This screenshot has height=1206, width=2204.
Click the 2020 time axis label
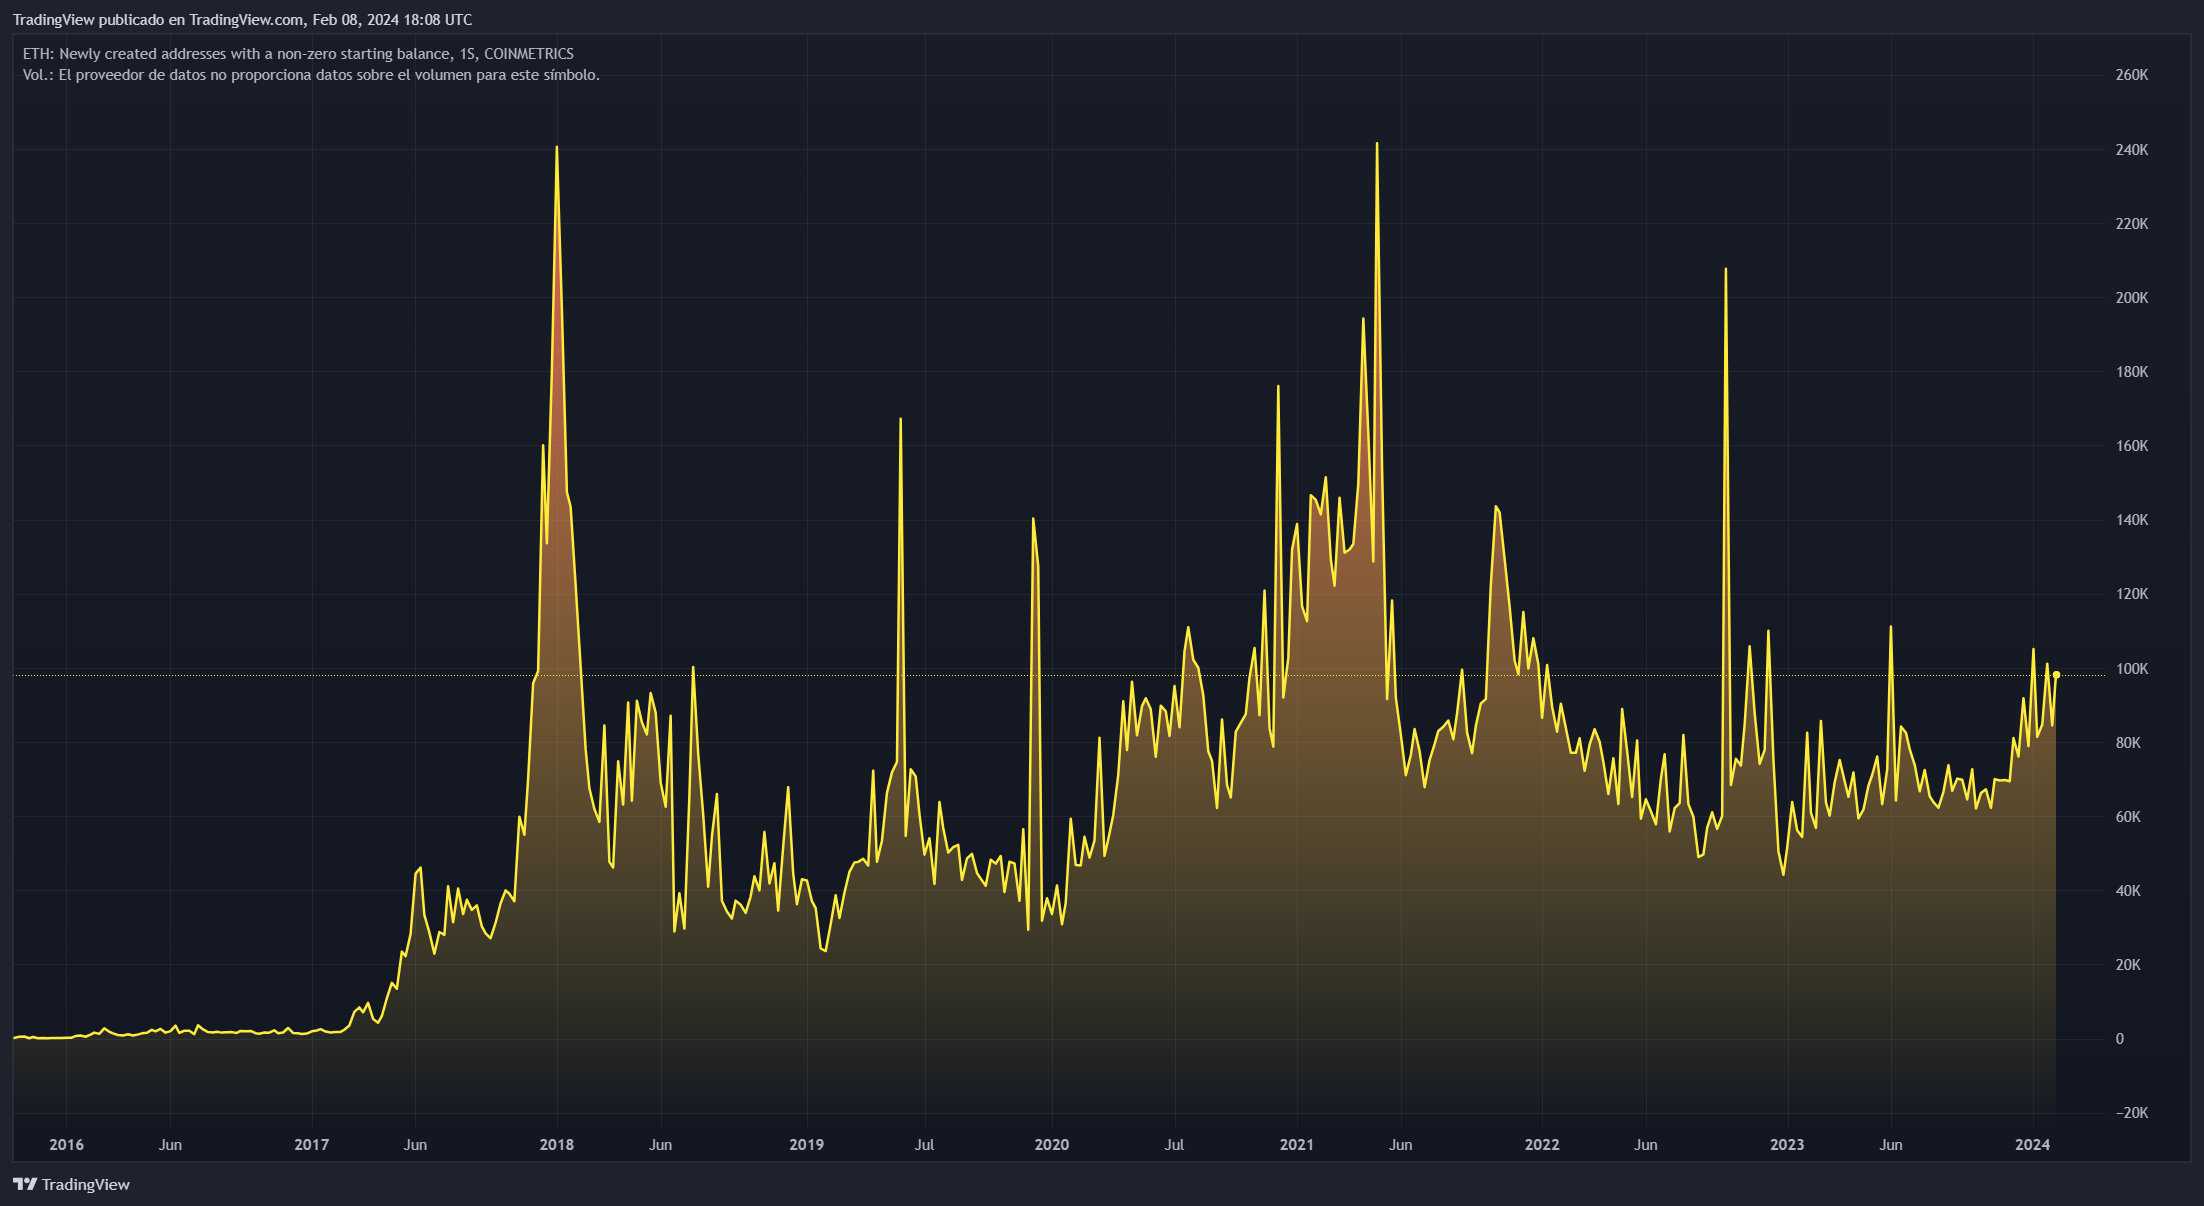click(x=1052, y=1145)
